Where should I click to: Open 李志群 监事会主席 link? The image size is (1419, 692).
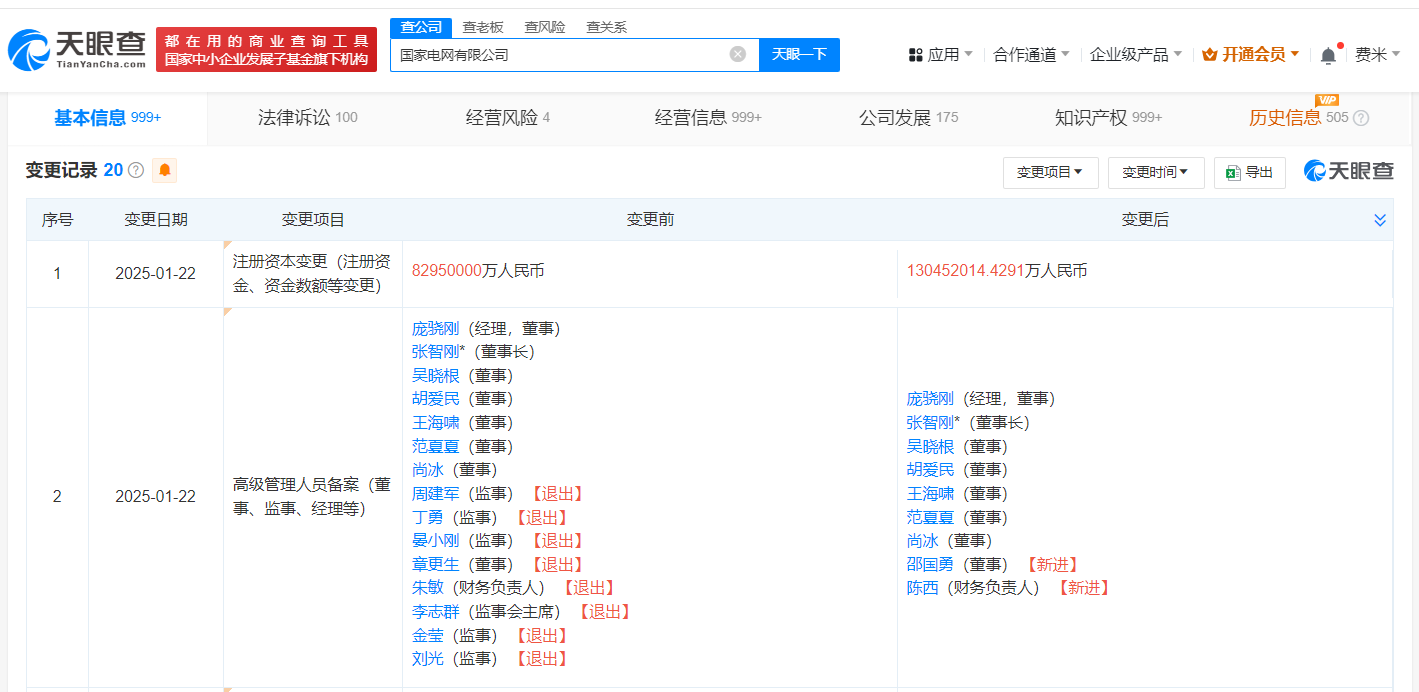click(436, 611)
